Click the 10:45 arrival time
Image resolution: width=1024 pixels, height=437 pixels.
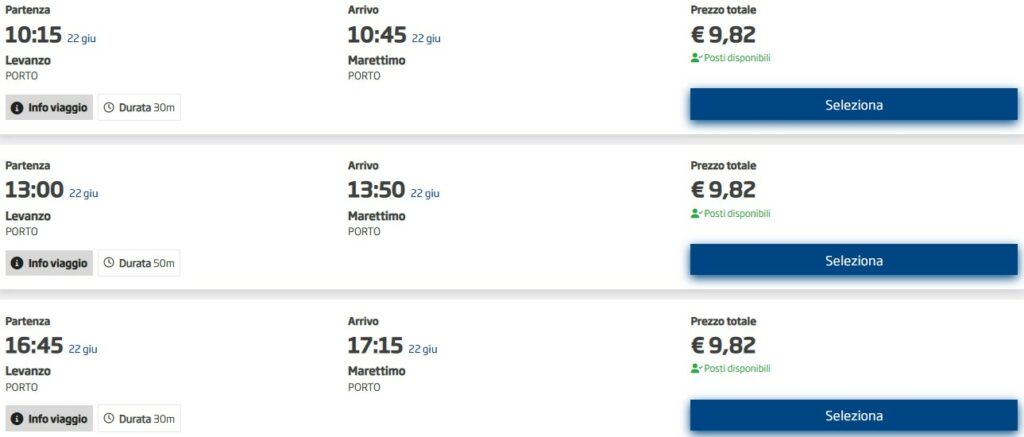click(x=377, y=35)
